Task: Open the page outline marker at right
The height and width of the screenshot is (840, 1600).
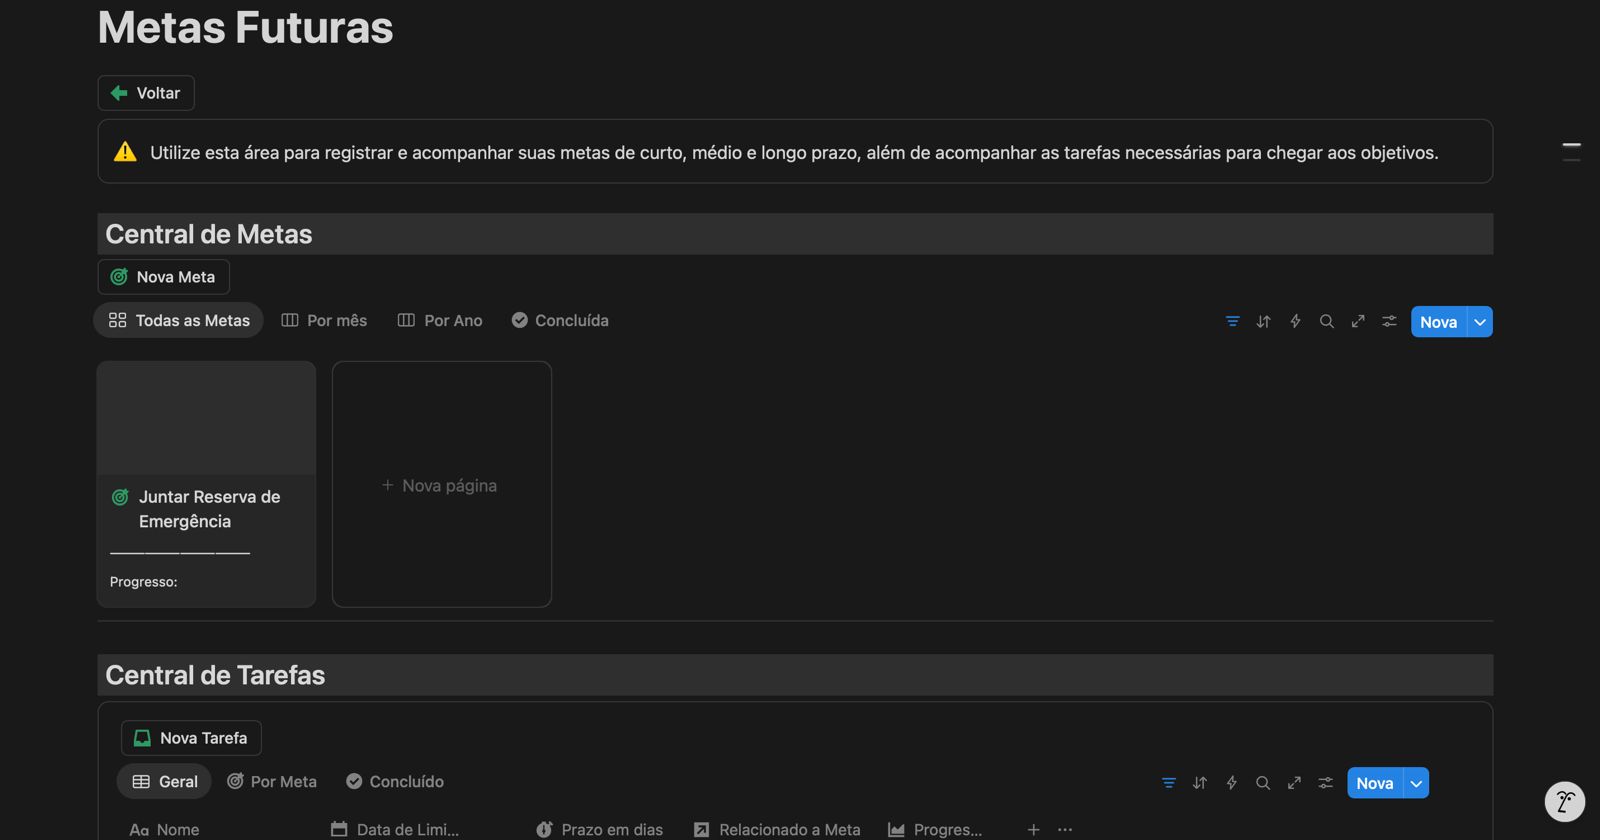Action: (x=1572, y=152)
